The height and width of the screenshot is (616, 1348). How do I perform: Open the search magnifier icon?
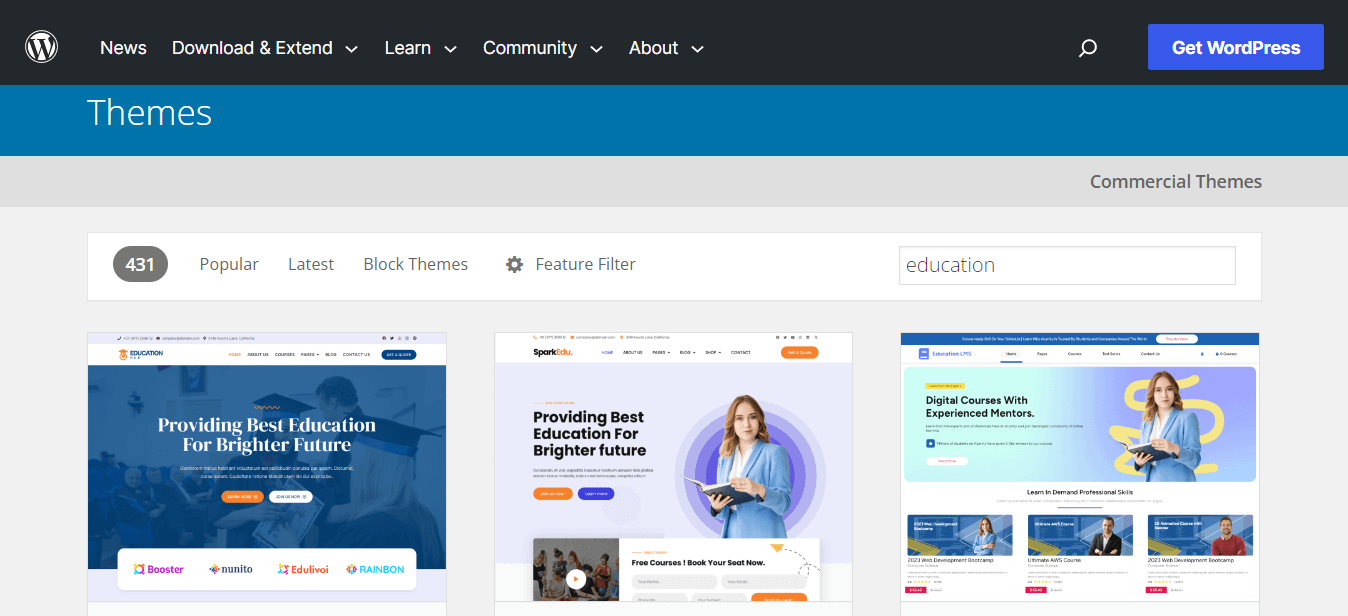point(1088,48)
